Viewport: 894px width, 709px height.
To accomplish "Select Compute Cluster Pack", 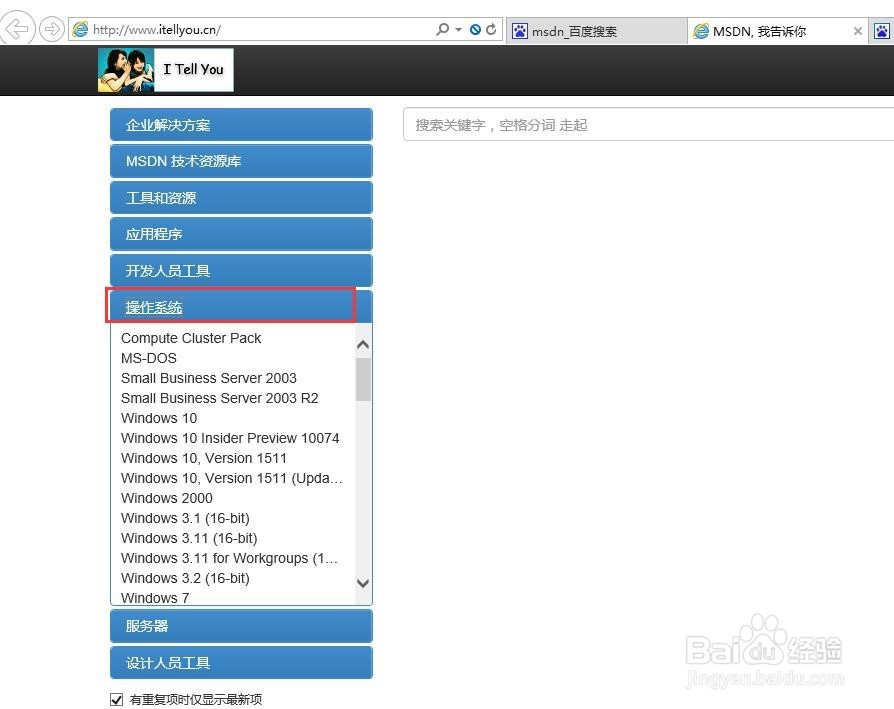I will tap(191, 338).
